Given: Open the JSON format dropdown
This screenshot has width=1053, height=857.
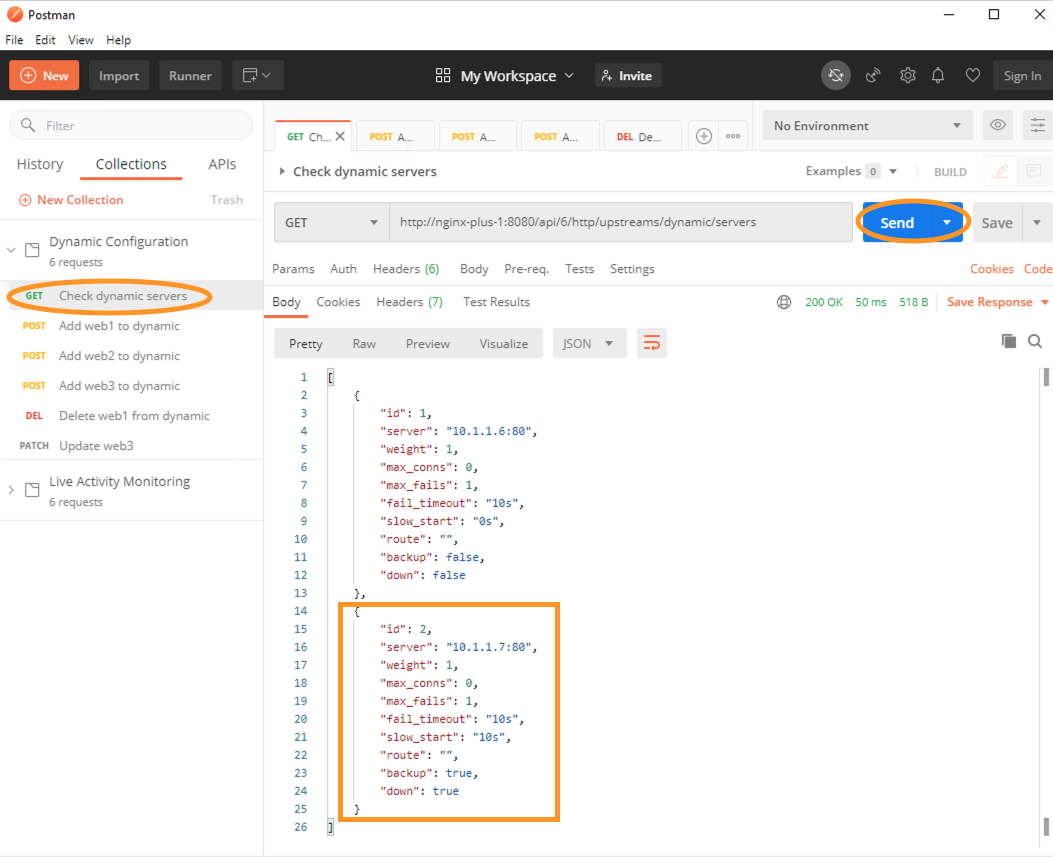Looking at the screenshot, I should coord(590,343).
